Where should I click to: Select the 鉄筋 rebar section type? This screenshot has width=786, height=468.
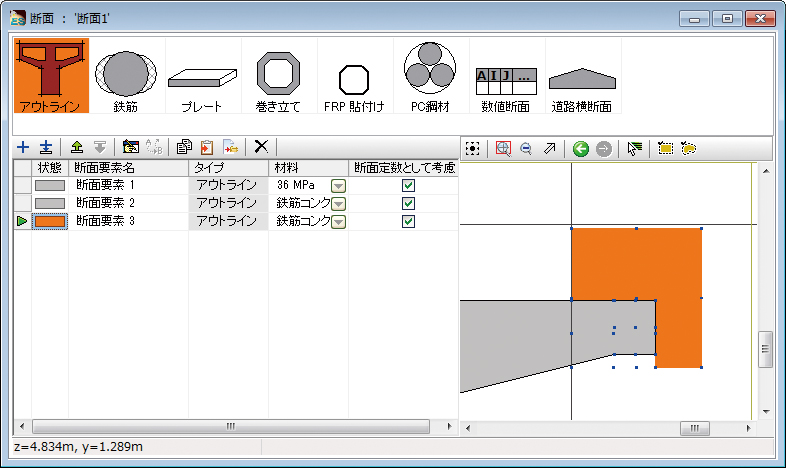click(126, 76)
